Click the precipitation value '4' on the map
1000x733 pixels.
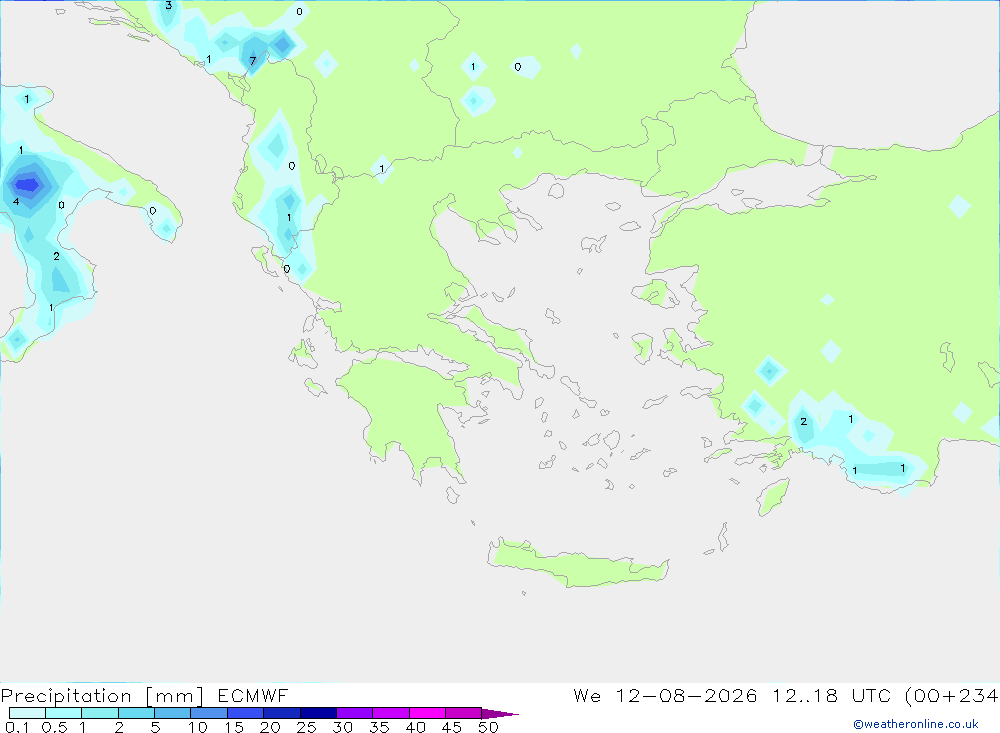click(16, 202)
